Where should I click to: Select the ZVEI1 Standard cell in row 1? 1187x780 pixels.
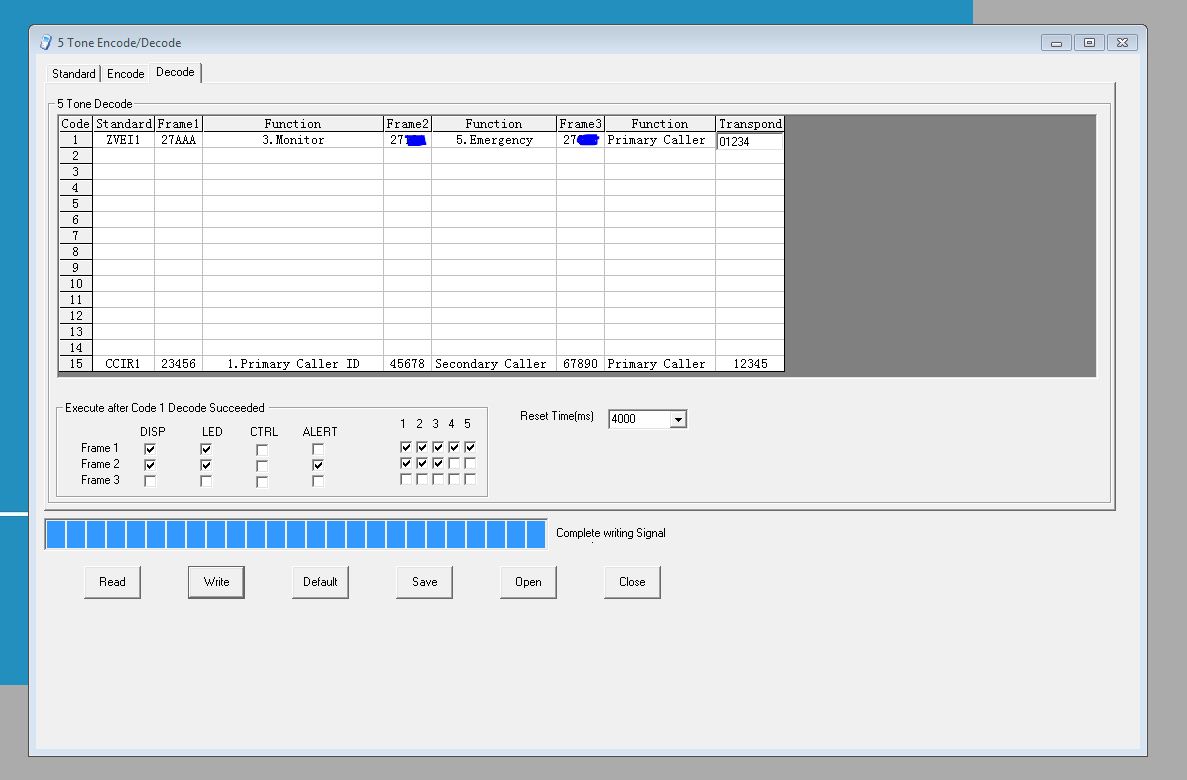(124, 141)
